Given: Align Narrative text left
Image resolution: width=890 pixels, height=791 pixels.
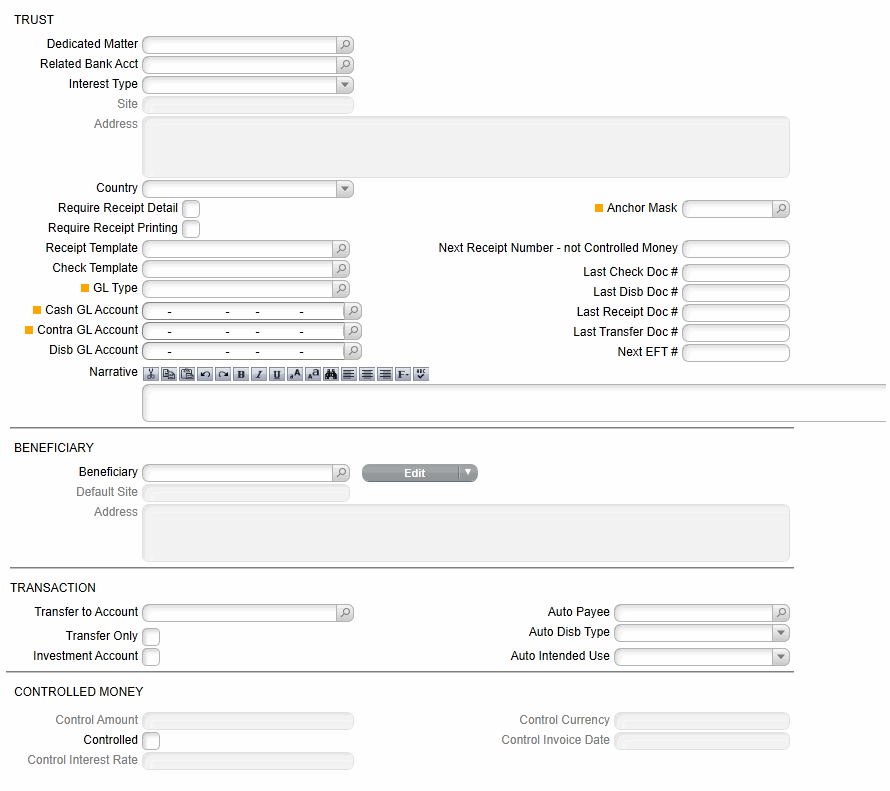Looking at the screenshot, I should (x=349, y=374).
